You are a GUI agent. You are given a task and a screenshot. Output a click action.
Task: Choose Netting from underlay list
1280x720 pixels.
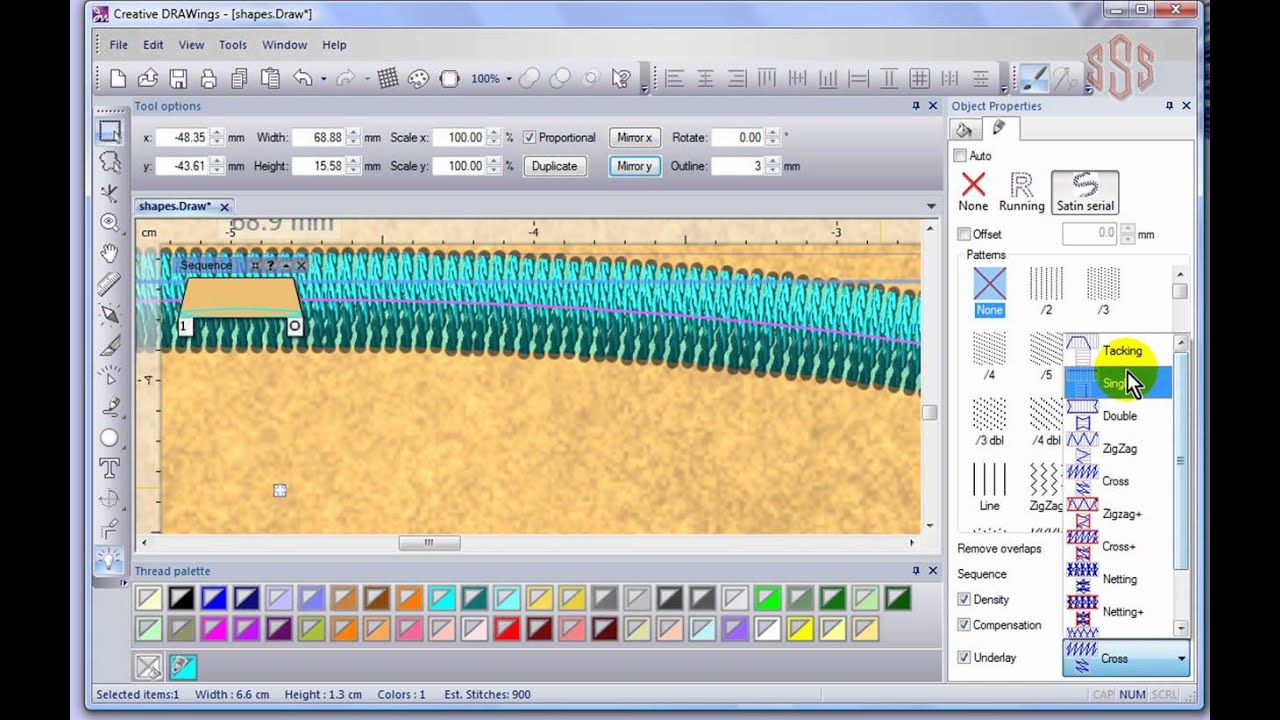(1118, 579)
